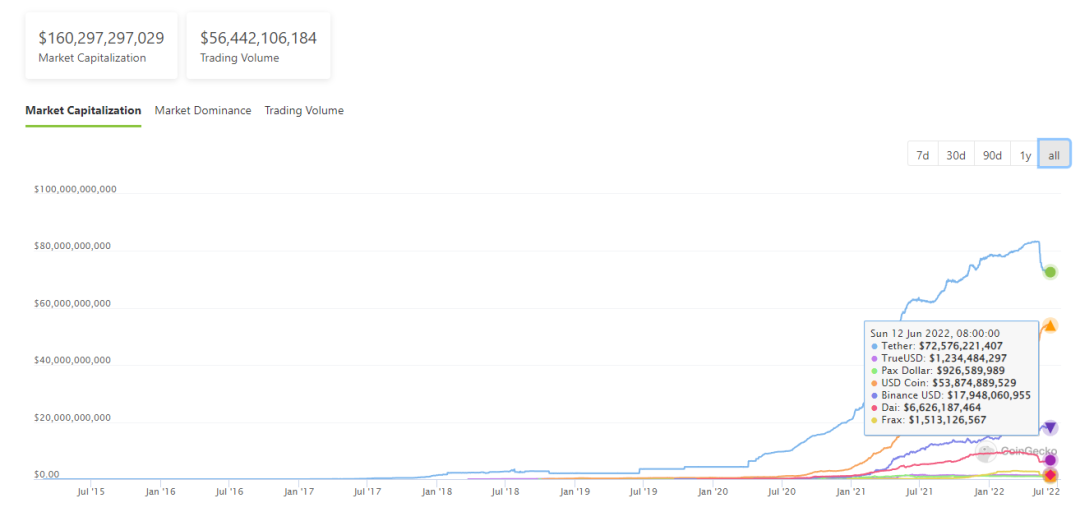Screen dimensions: 1080x512
Task: Click the Market Capitalization card label
Action: 92,58
